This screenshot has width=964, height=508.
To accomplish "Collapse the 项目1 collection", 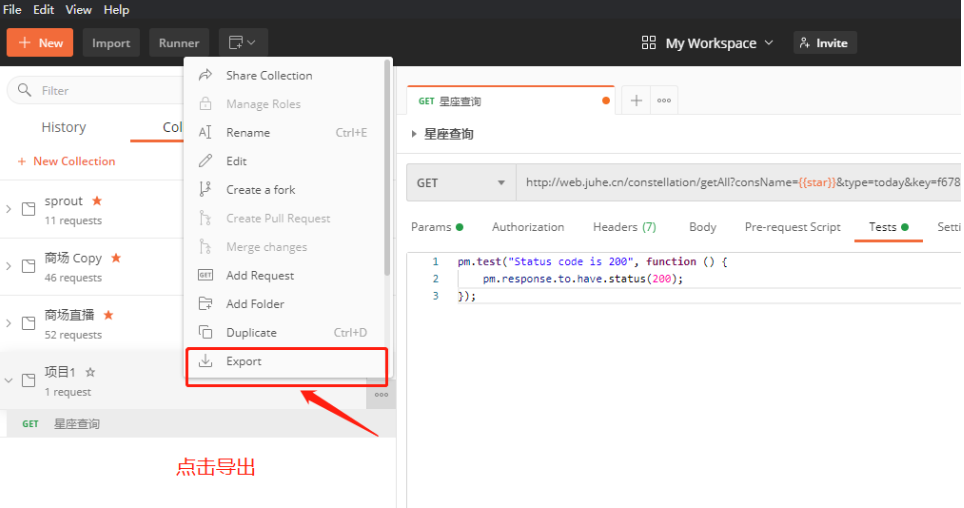I will (9, 380).
